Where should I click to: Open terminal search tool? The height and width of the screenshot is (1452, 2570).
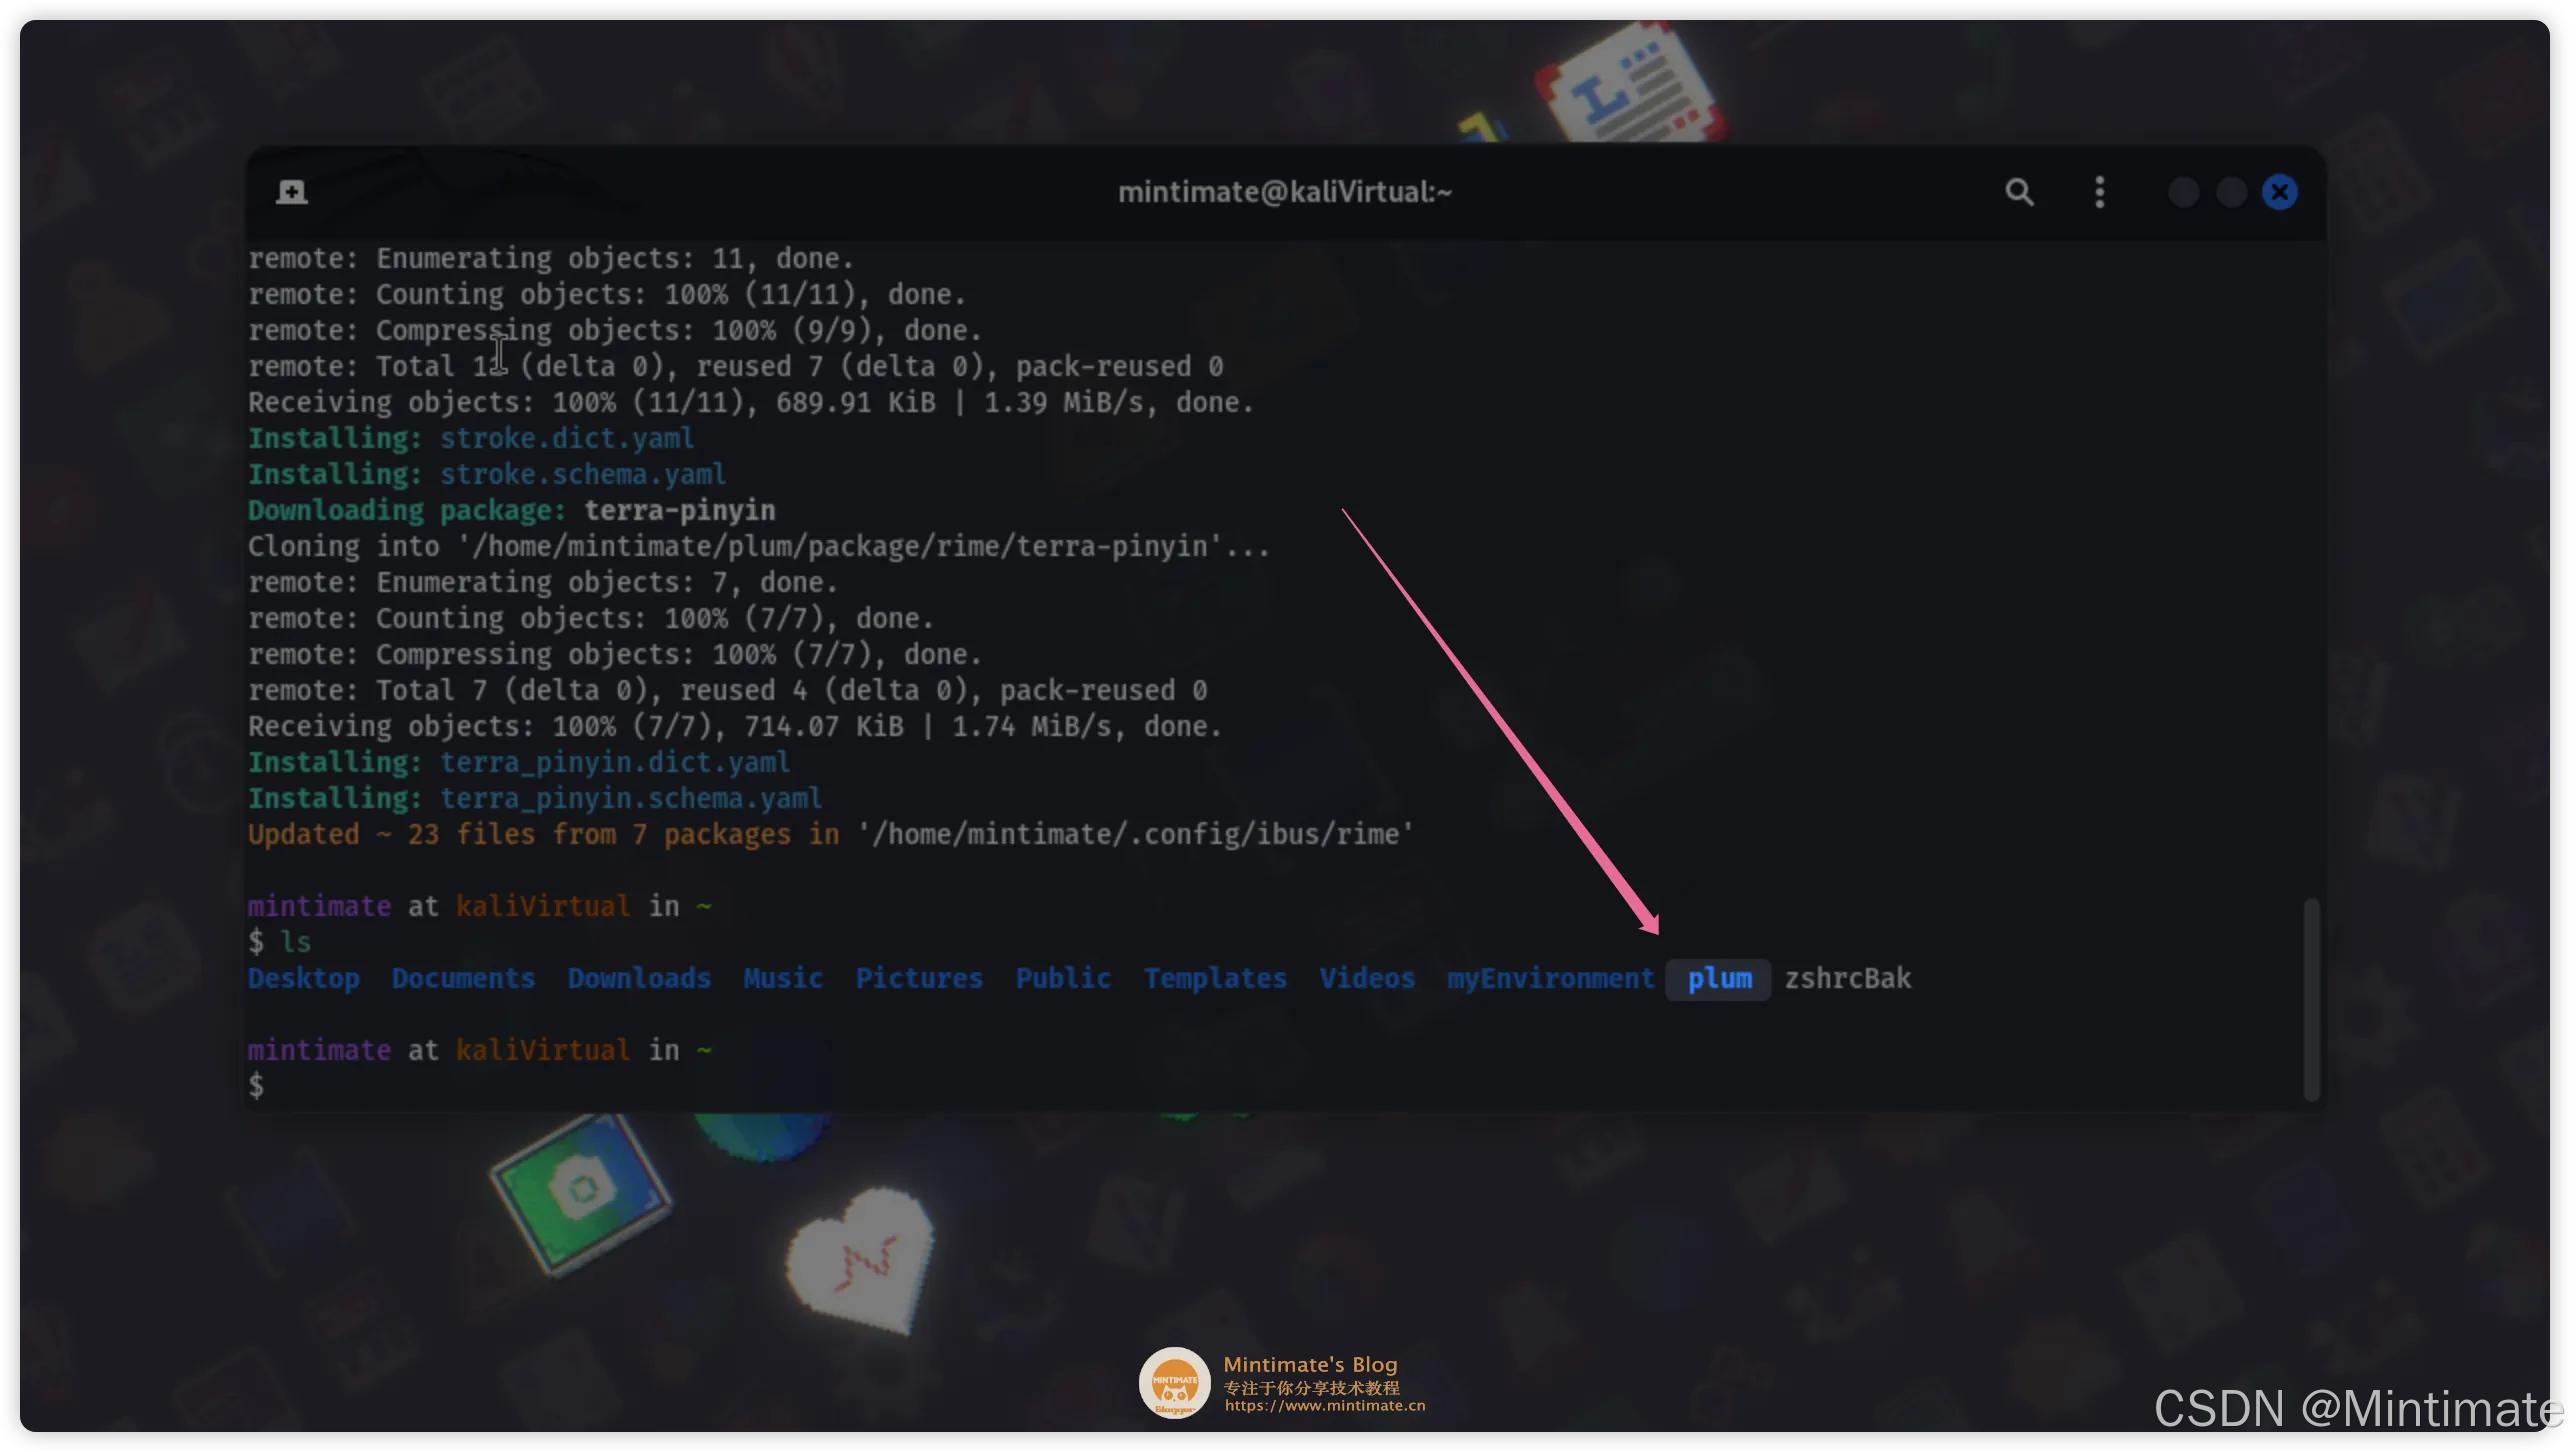coord(2019,192)
